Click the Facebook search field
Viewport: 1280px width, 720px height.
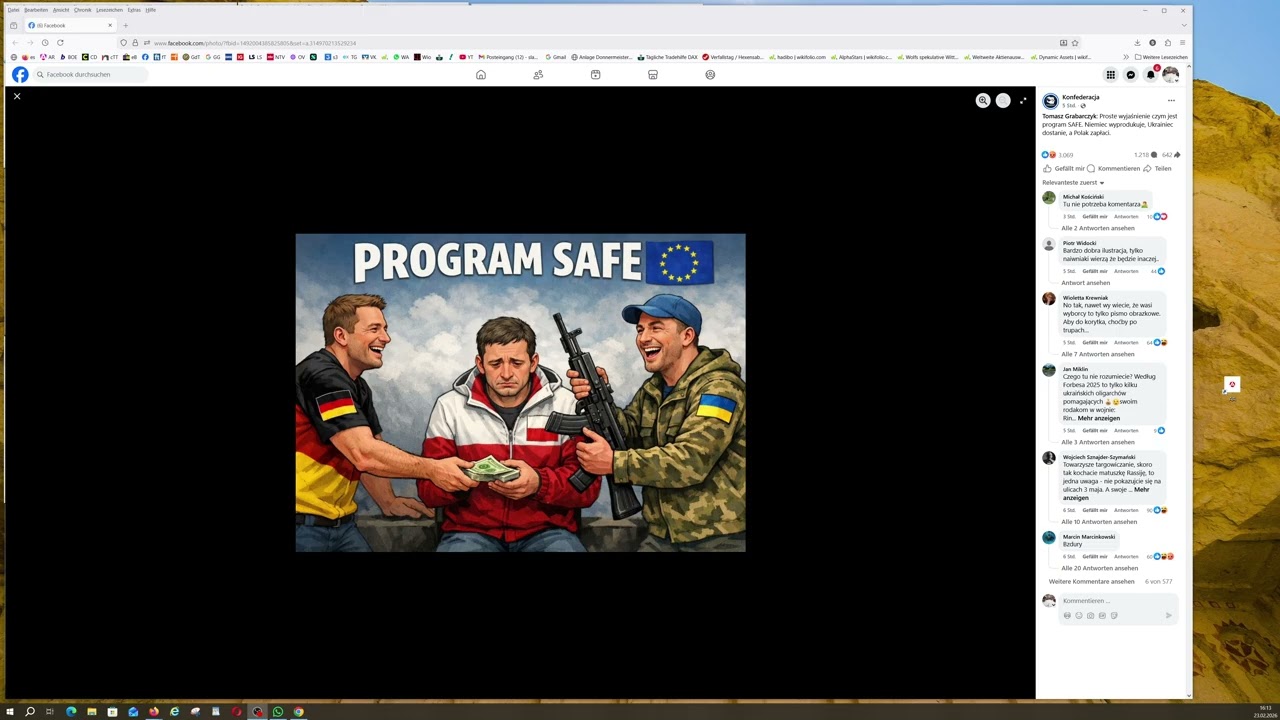pos(90,75)
